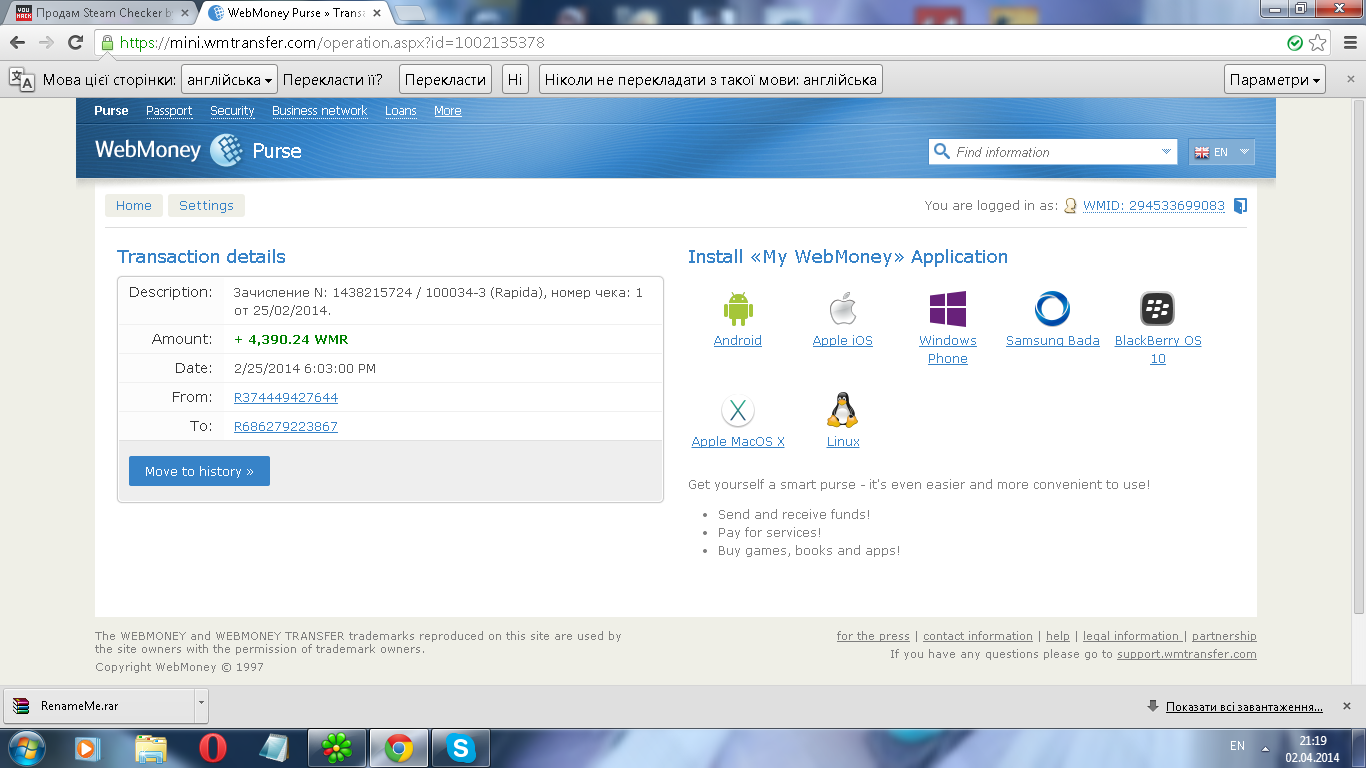Open the EN language selector
The width and height of the screenshot is (1366, 768).
(x=1221, y=152)
